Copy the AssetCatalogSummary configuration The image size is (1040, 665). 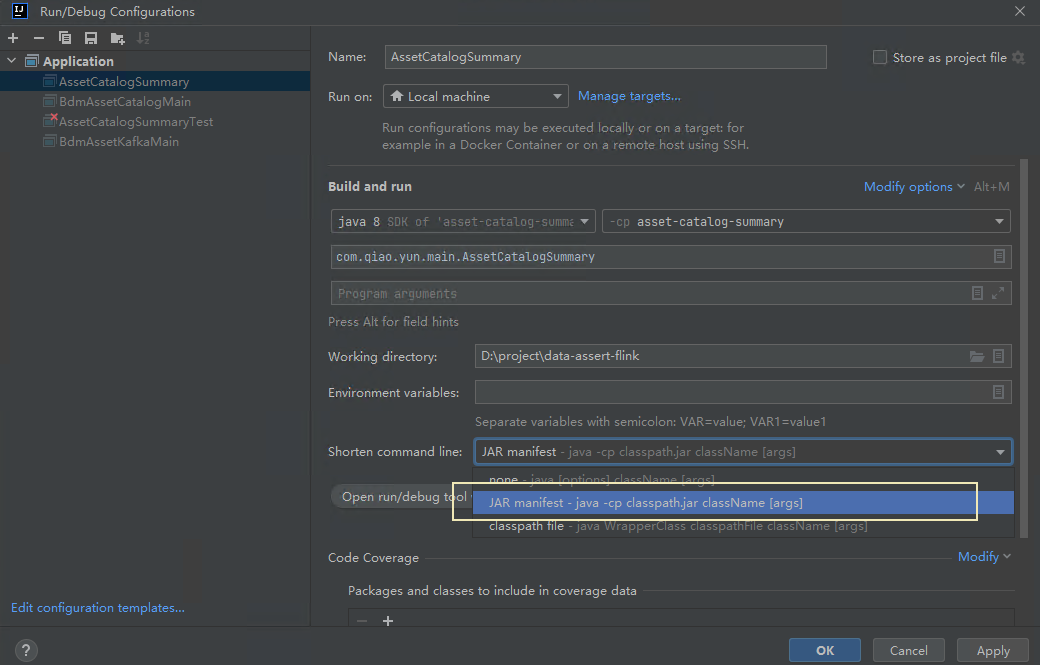(64, 38)
